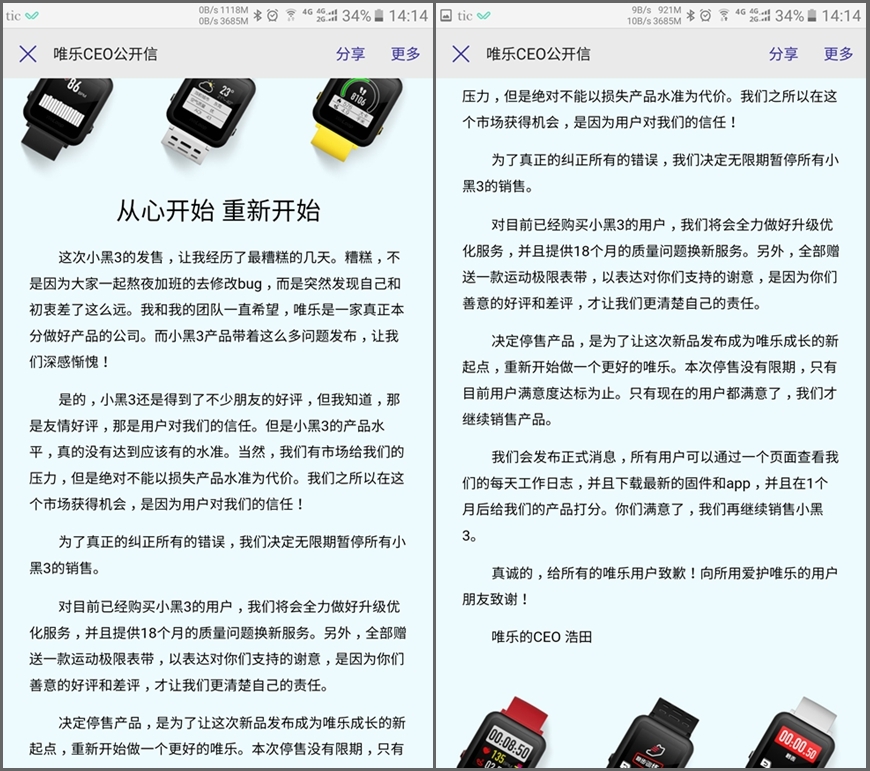Tap the heading 从心开始 重新开始
This screenshot has width=870, height=771.
(x=218, y=211)
